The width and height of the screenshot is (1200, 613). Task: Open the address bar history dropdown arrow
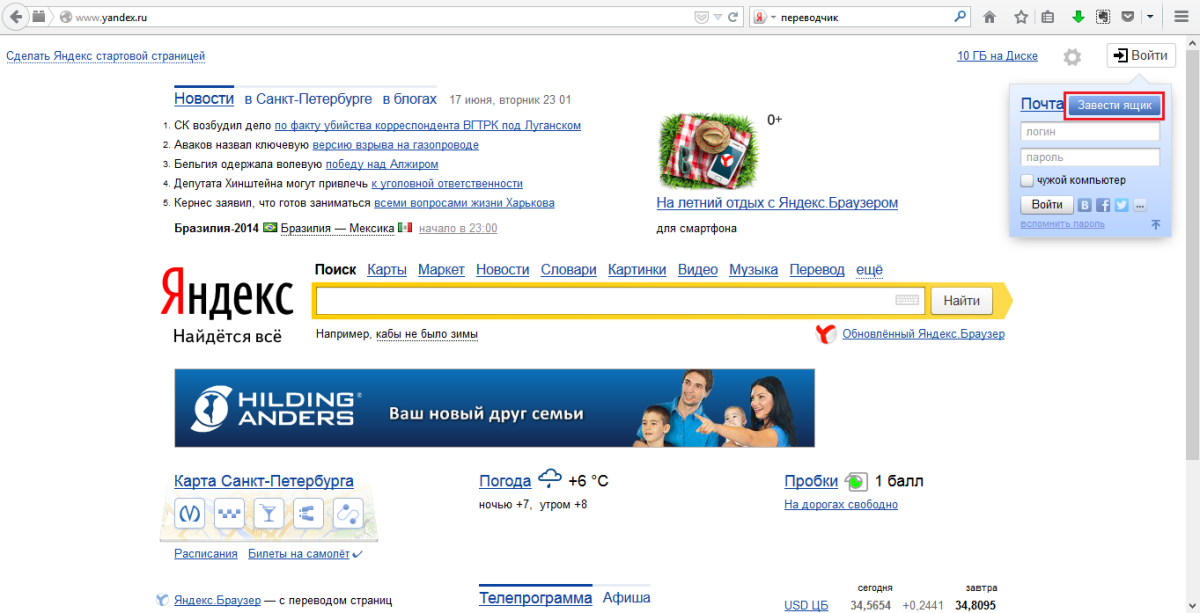coord(718,17)
